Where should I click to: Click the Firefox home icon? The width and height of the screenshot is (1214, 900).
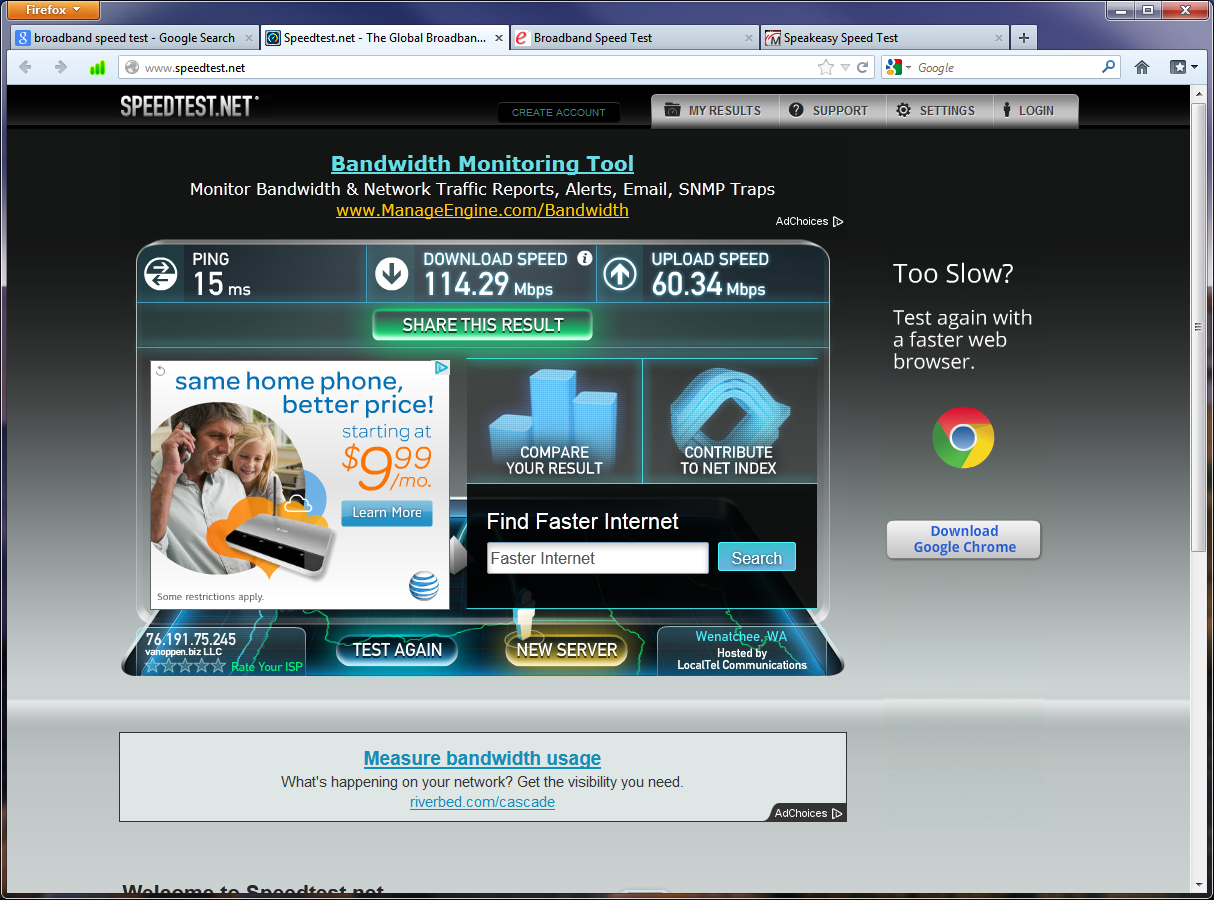coord(1142,68)
